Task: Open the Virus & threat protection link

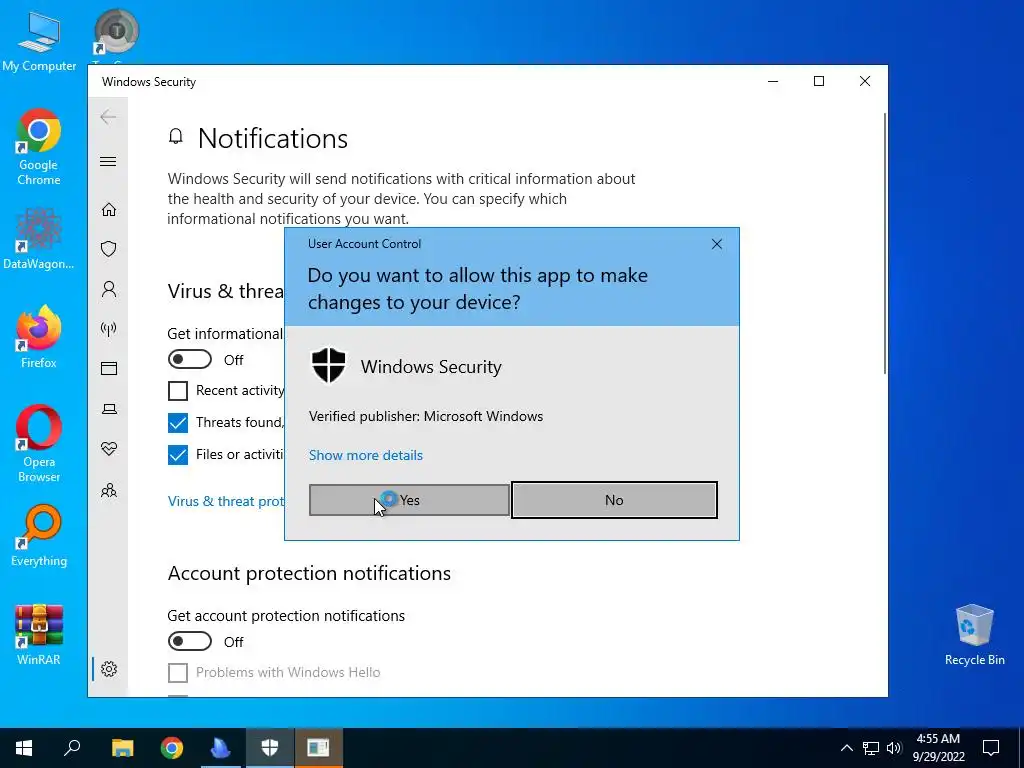Action: (226, 502)
